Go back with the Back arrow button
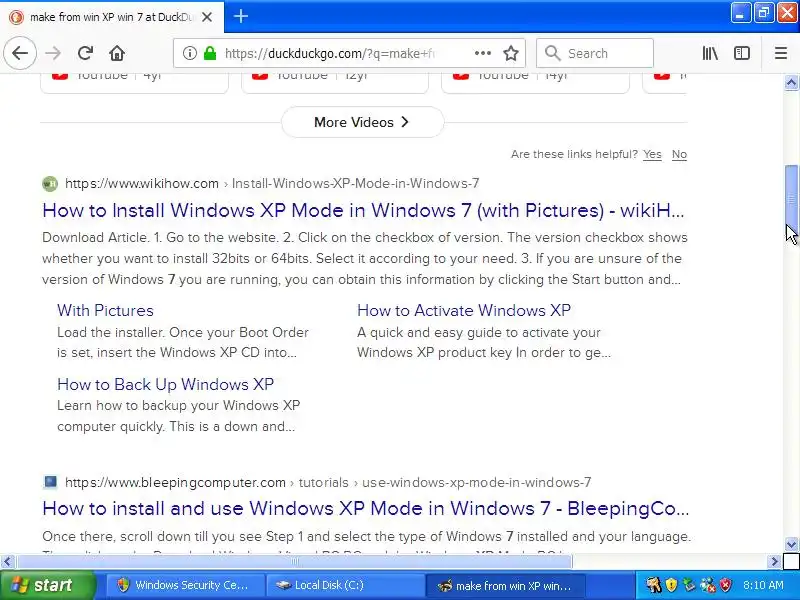Image resolution: width=800 pixels, height=600 pixels. coord(20,53)
